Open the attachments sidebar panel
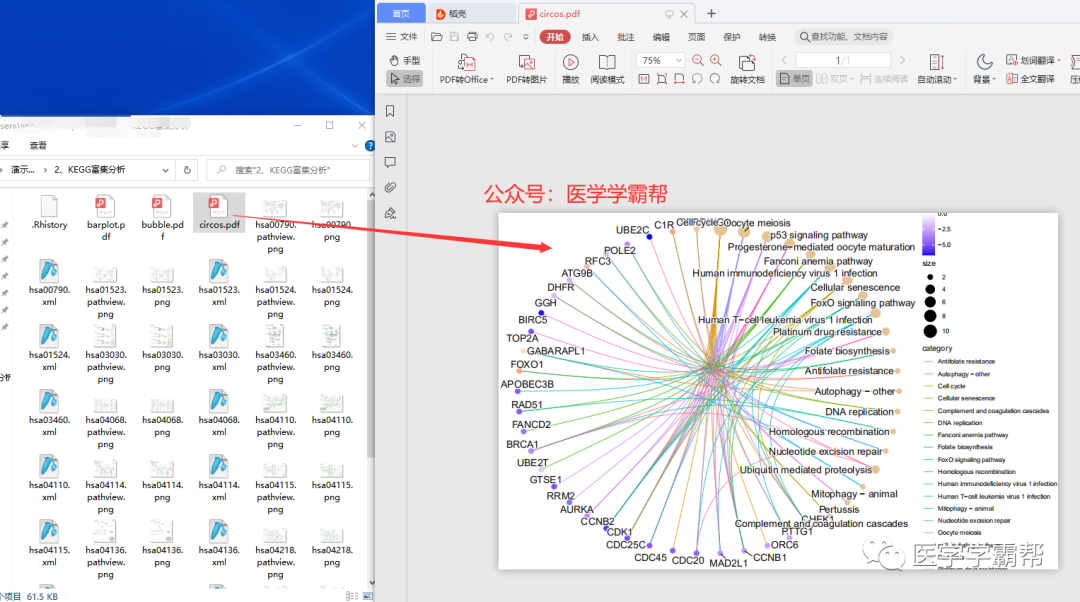 [390, 187]
